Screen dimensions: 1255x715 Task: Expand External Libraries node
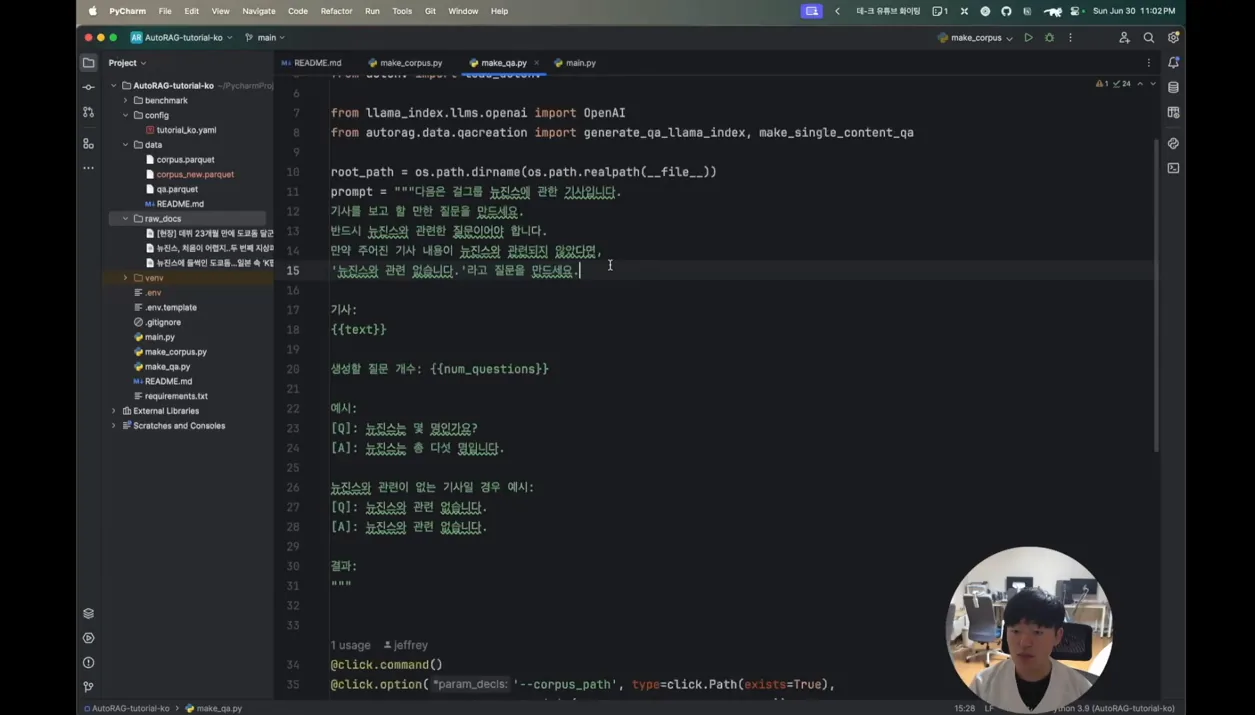pos(114,411)
